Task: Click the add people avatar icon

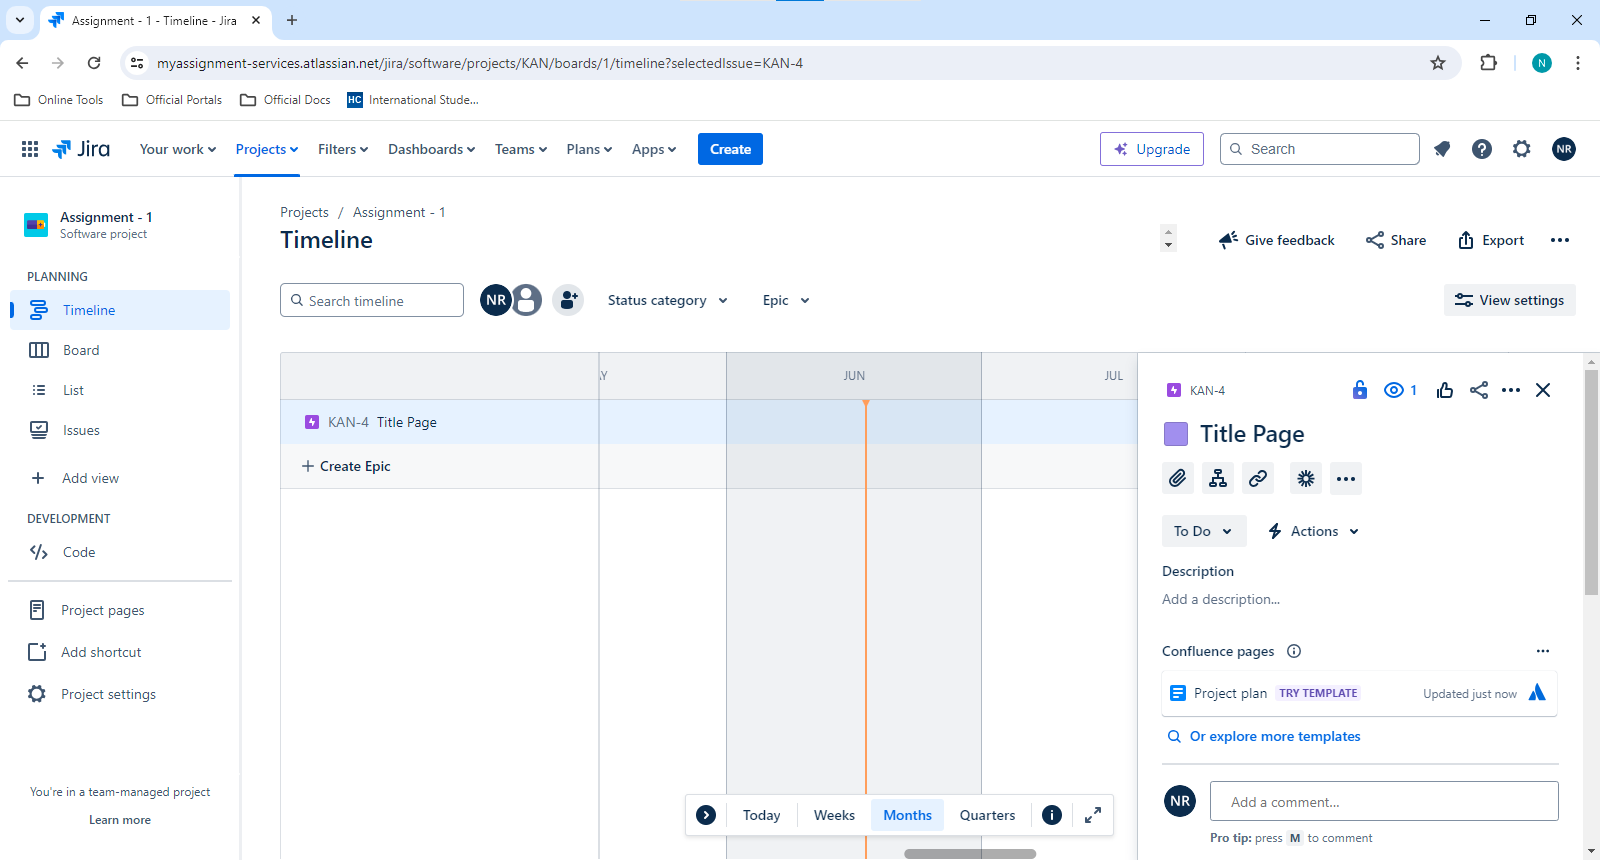Action: [x=568, y=300]
